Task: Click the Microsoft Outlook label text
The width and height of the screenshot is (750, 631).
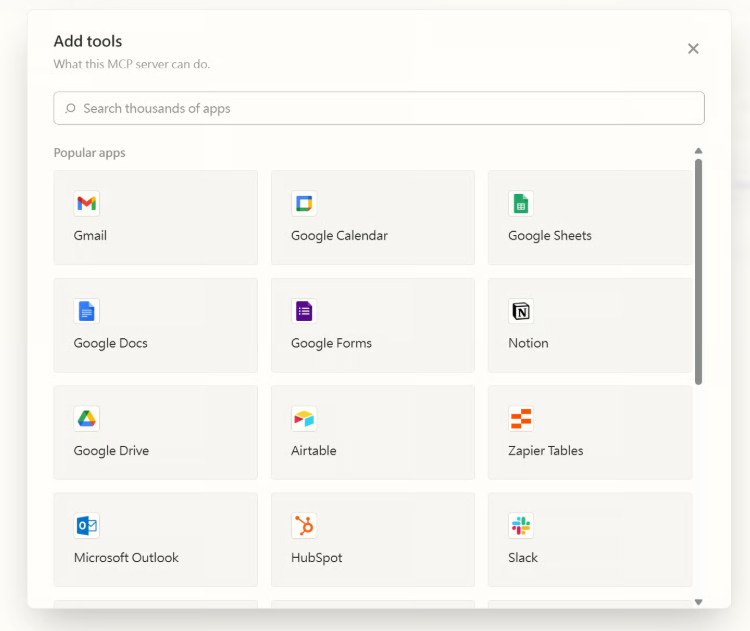Action: [126, 558]
